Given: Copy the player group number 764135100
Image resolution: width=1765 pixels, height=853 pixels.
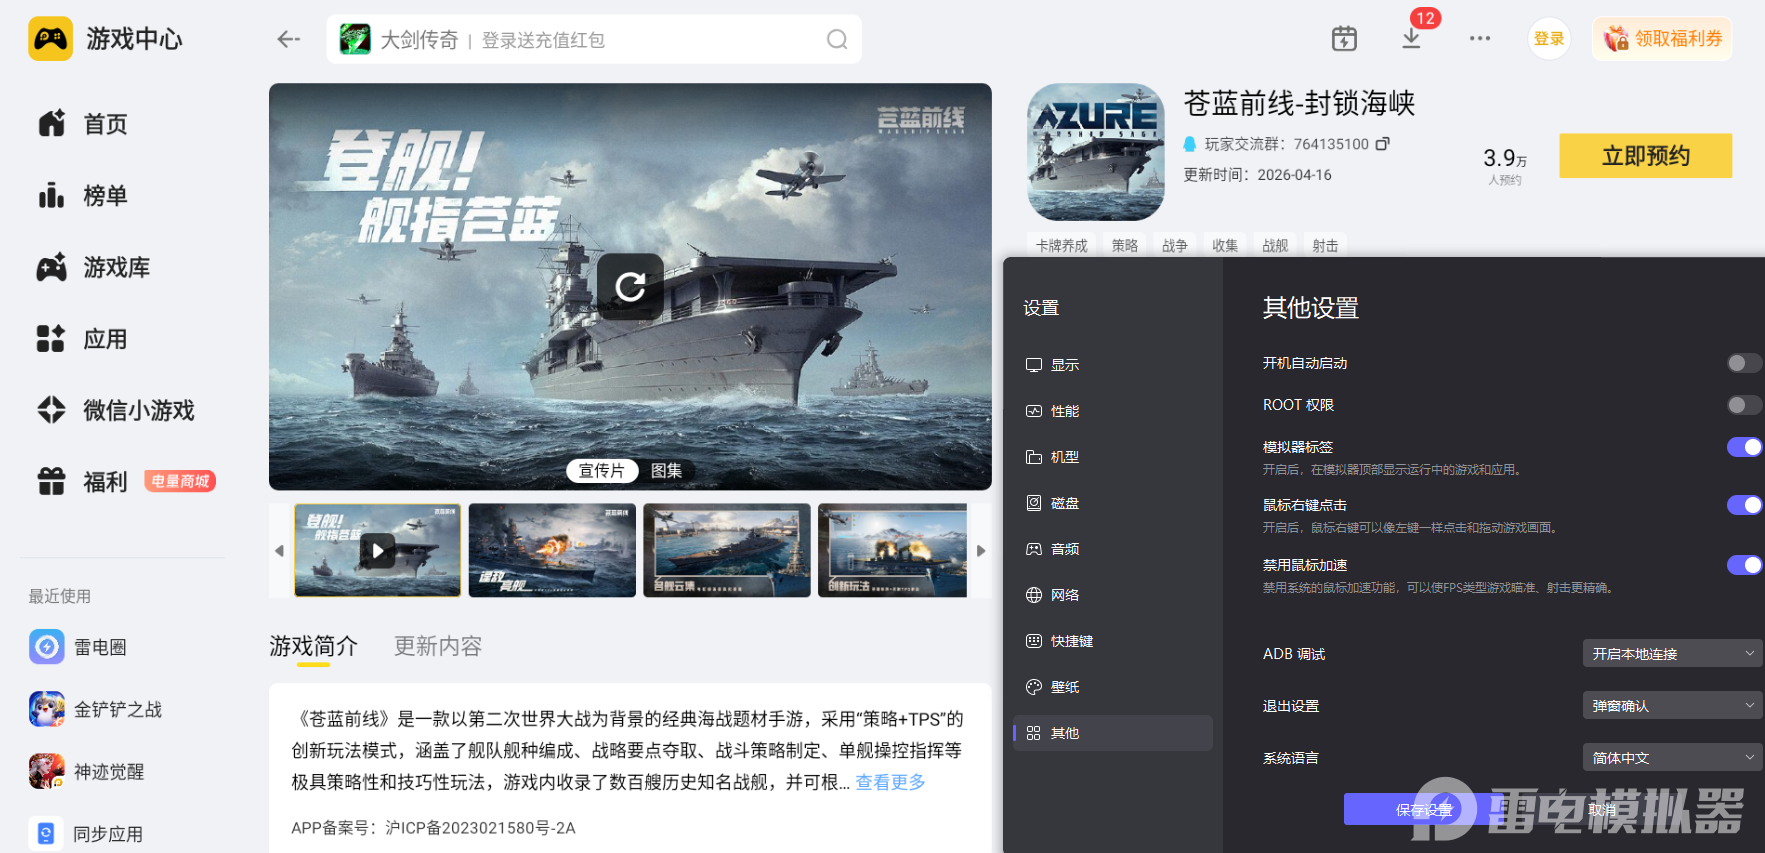Looking at the screenshot, I should click(x=1383, y=144).
